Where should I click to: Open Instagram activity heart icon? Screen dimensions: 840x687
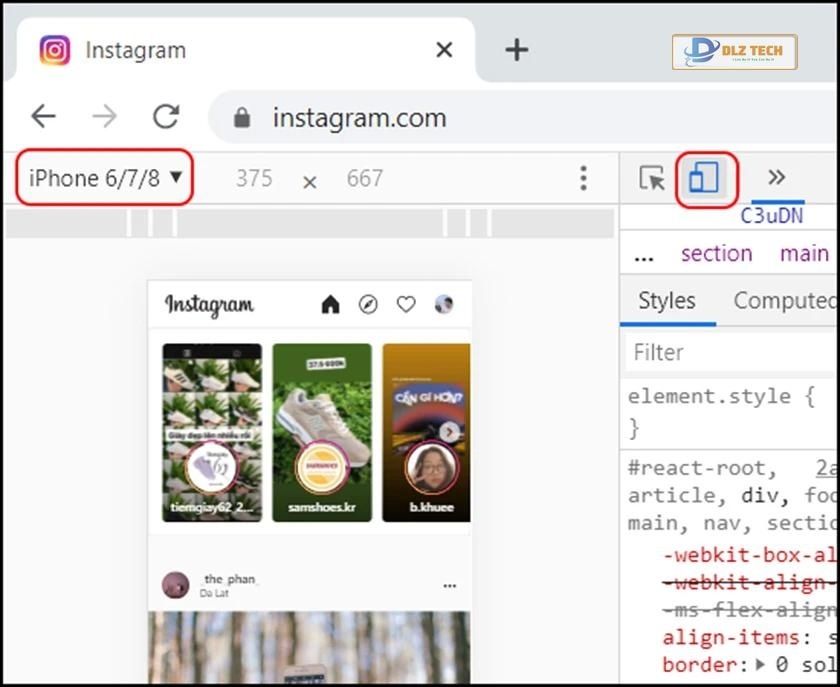pos(406,305)
